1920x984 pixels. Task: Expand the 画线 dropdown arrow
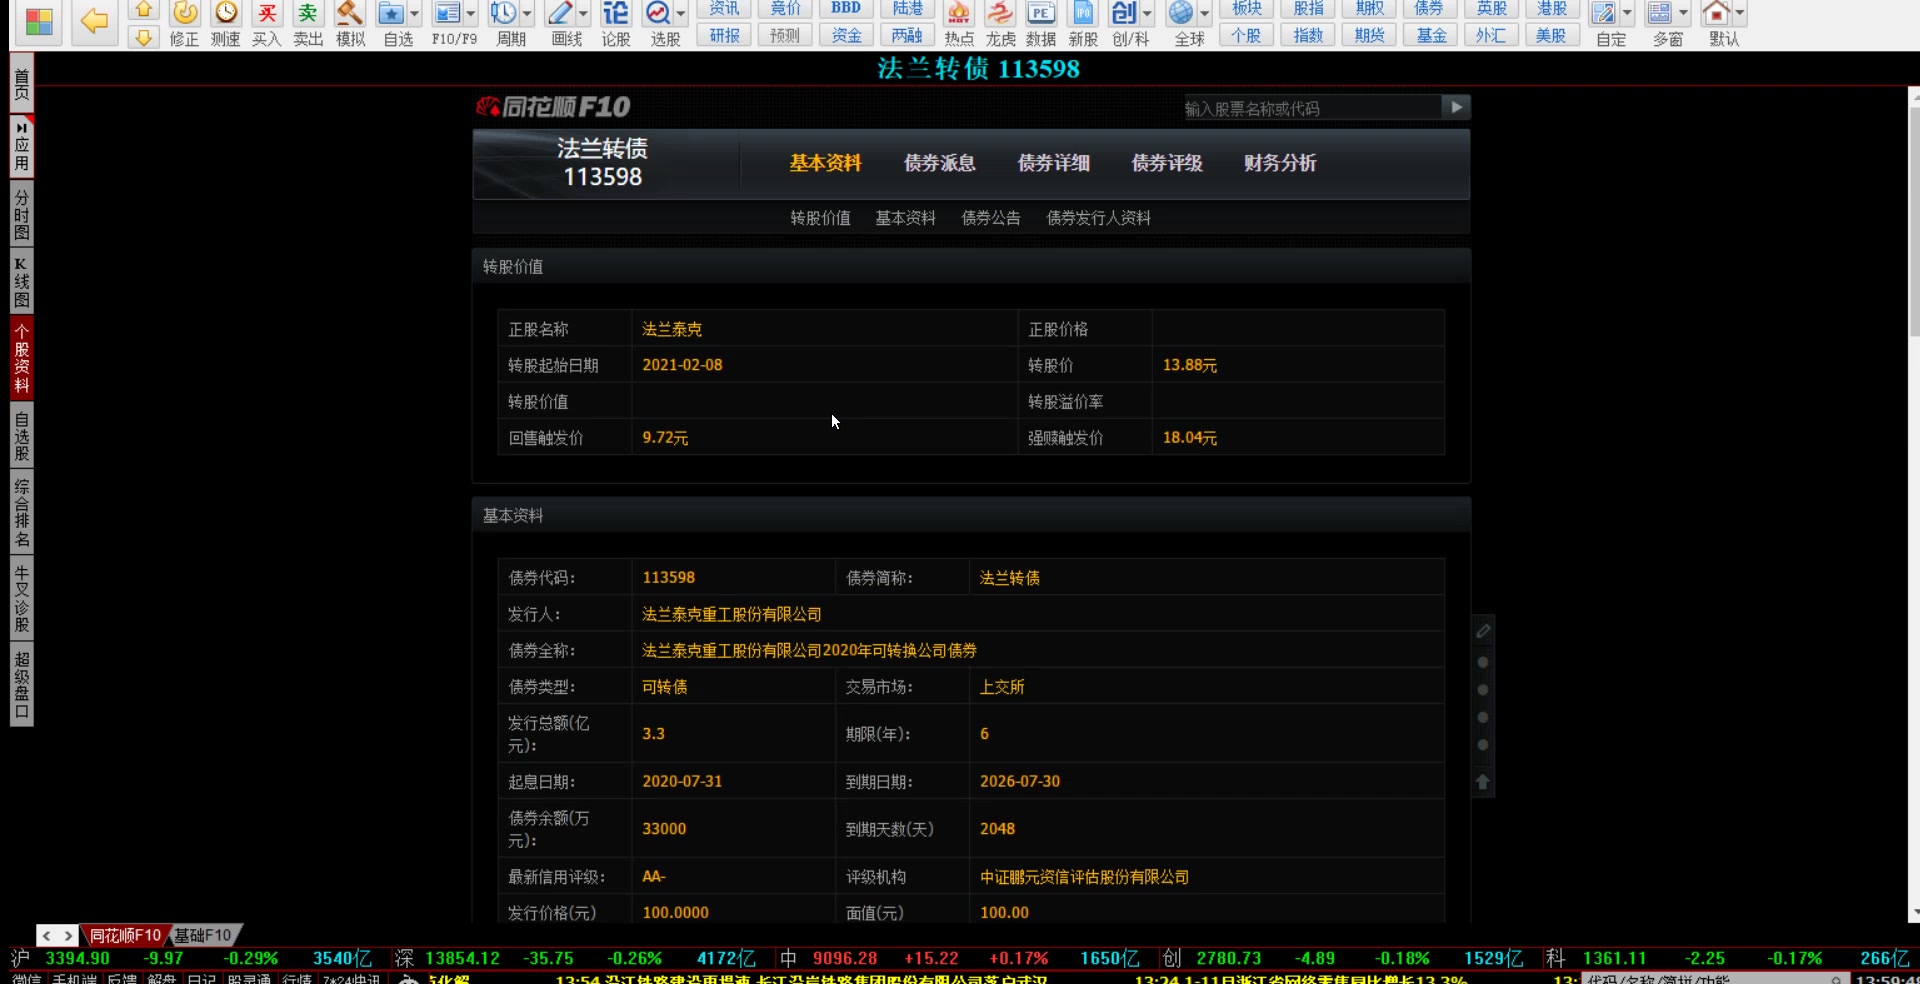(x=583, y=14)
